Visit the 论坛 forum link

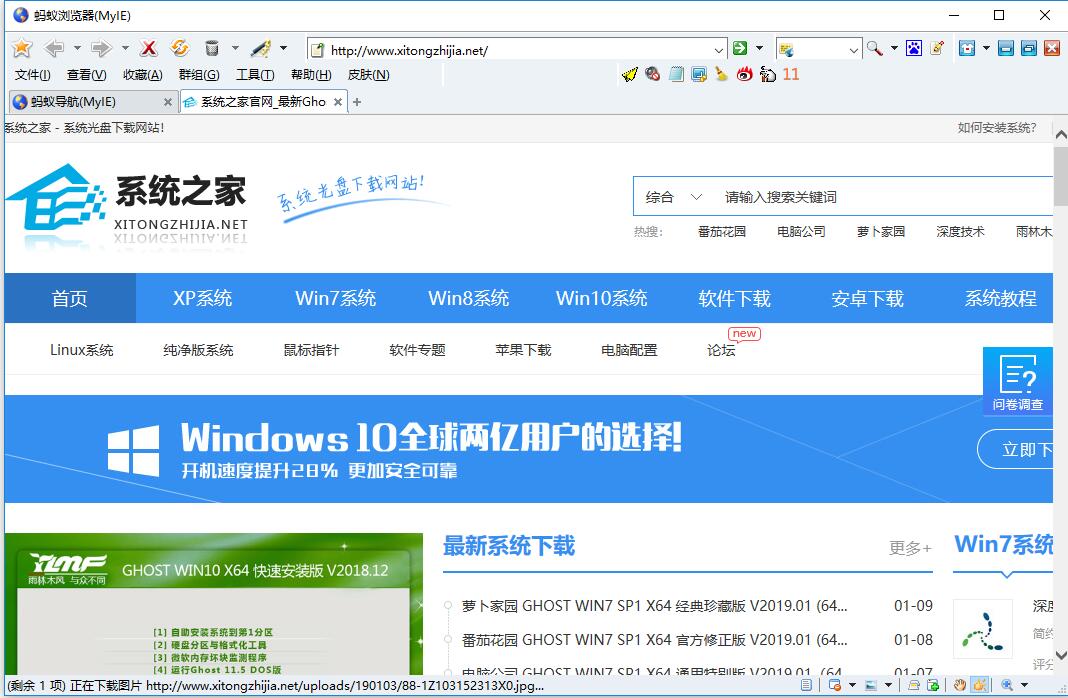click(x=721, y=350)
